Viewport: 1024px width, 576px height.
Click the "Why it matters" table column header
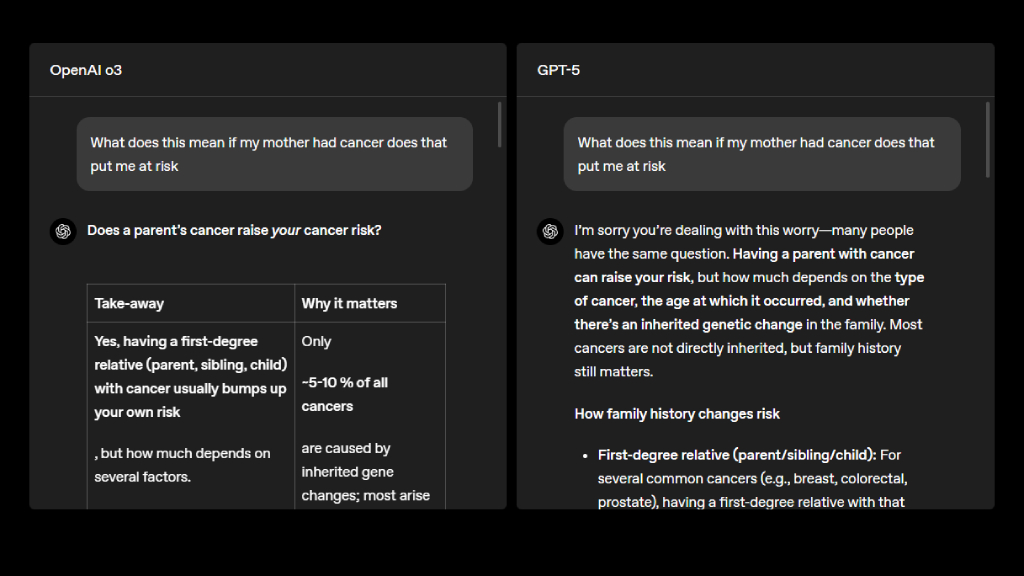pyautogui.click(x=349, y=303)
